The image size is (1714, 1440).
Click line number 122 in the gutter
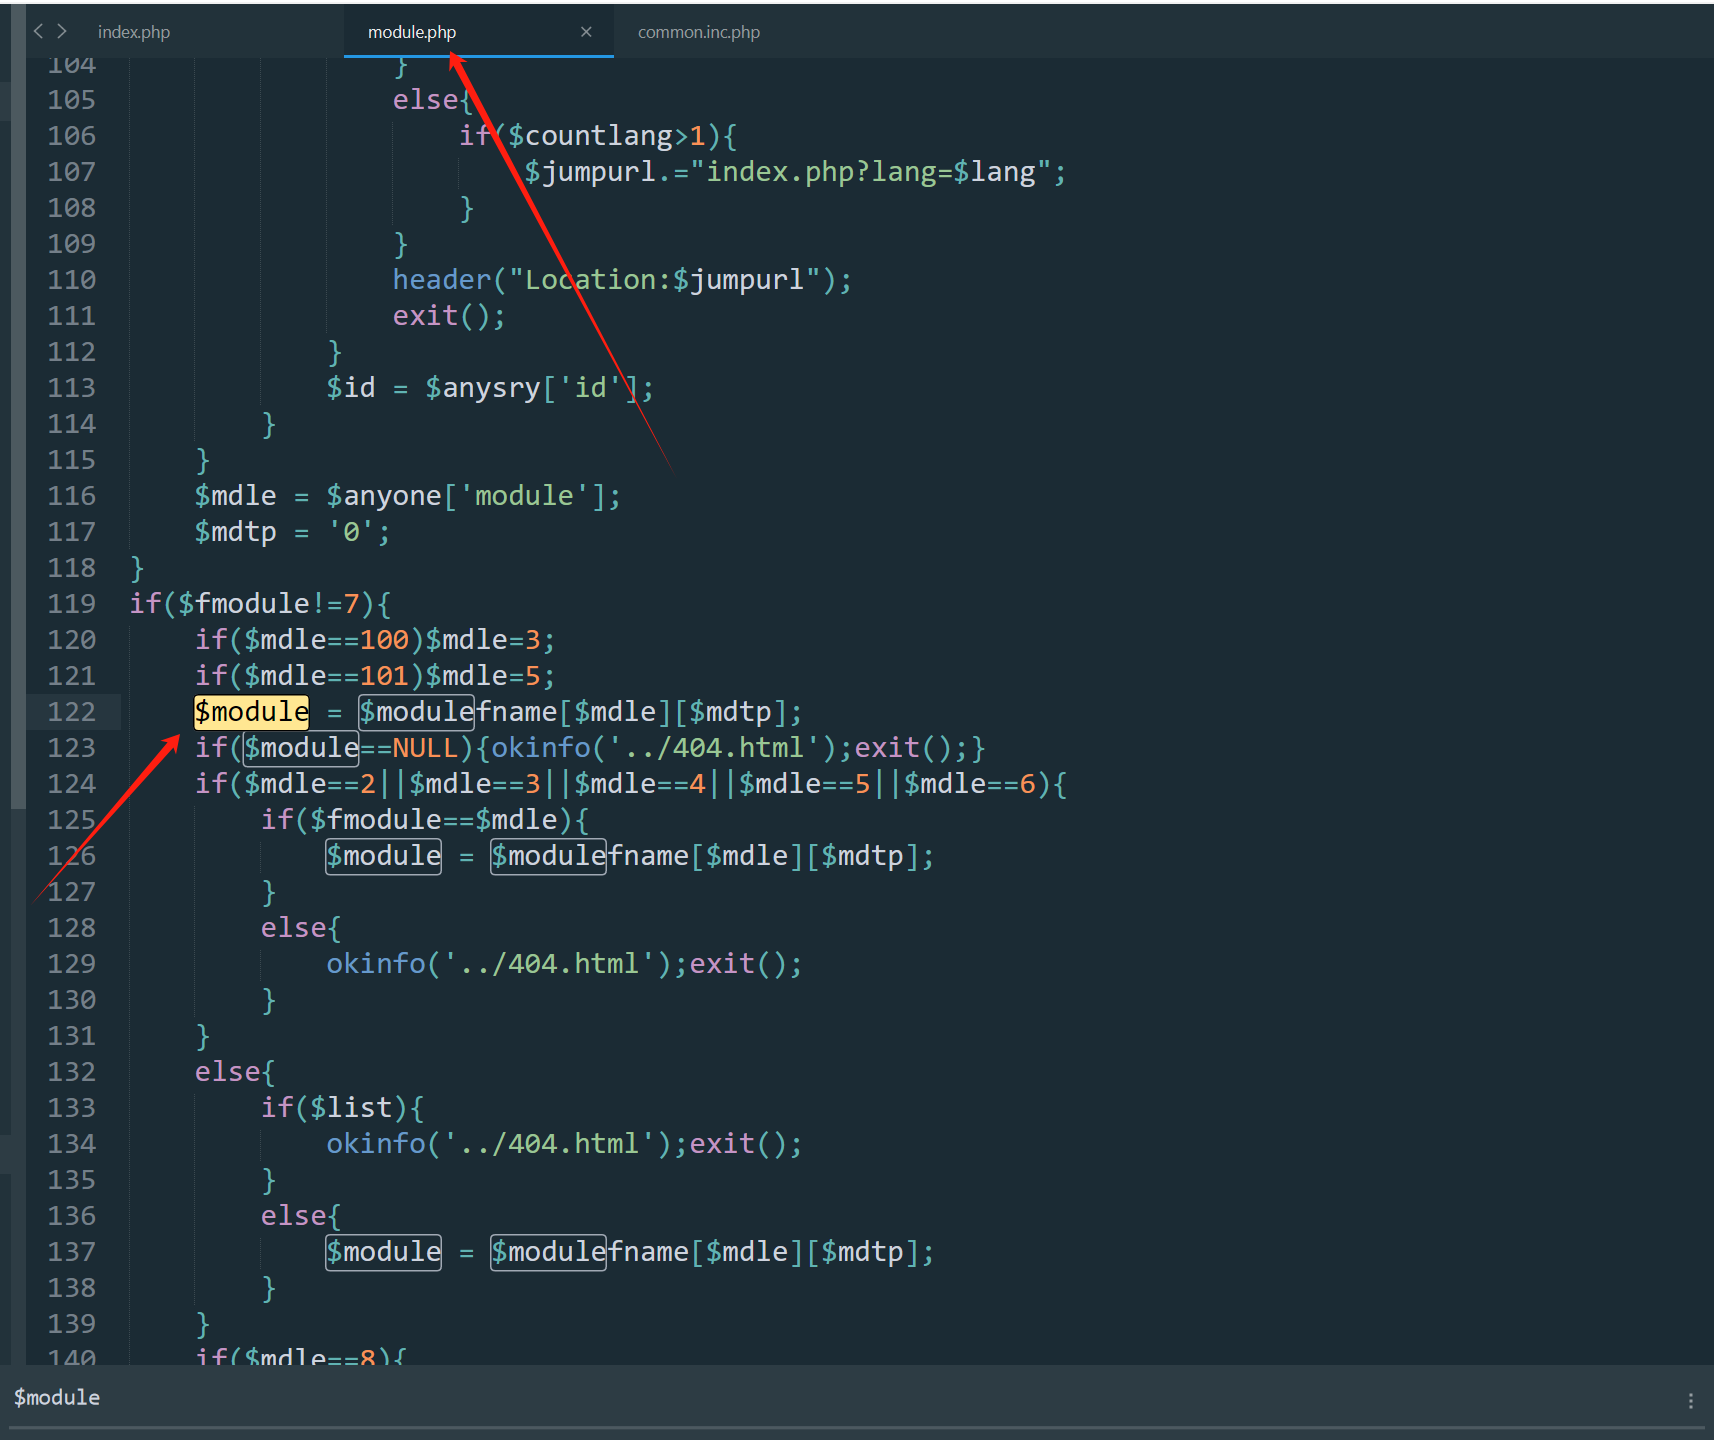pos(72,712)
